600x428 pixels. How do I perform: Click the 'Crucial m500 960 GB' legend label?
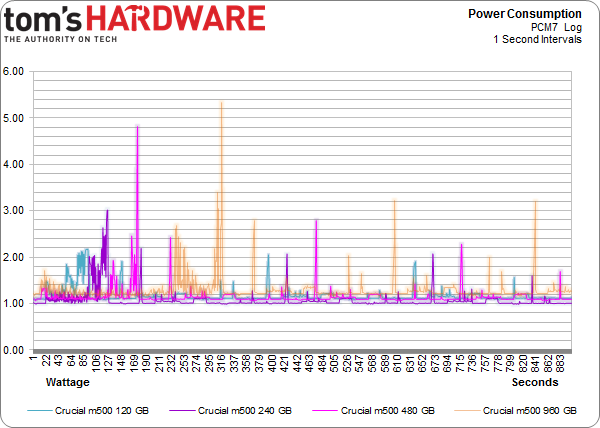pyautogui.click(x=530, y=410)
